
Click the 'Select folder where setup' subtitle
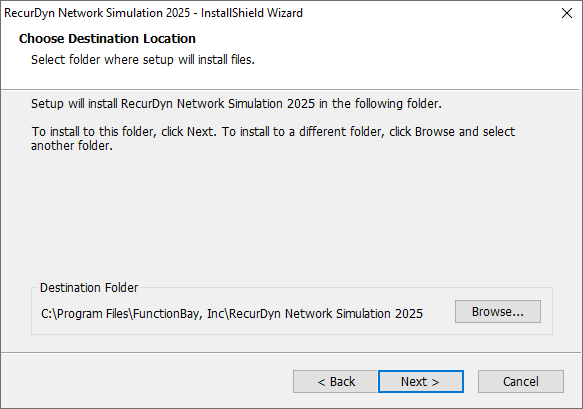143,59
